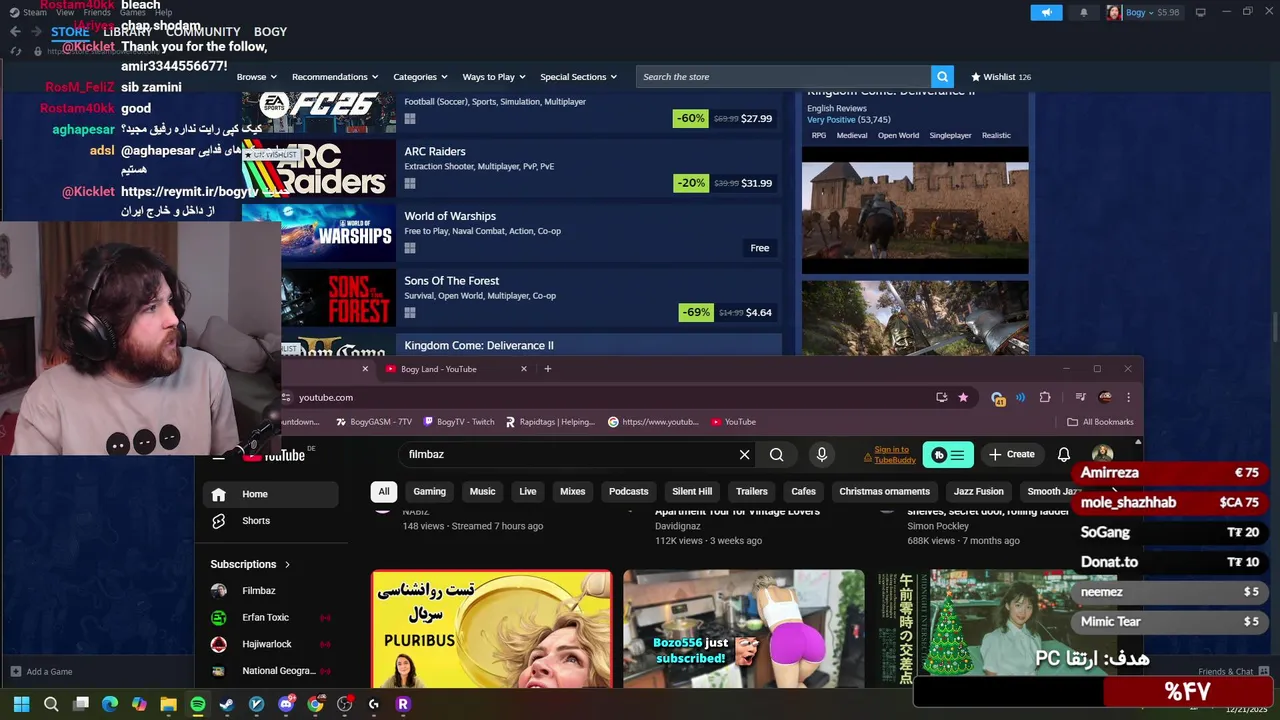
Task: Open Spotify from the taskbar
Action: pyautogui.click(x=198, y=704)
